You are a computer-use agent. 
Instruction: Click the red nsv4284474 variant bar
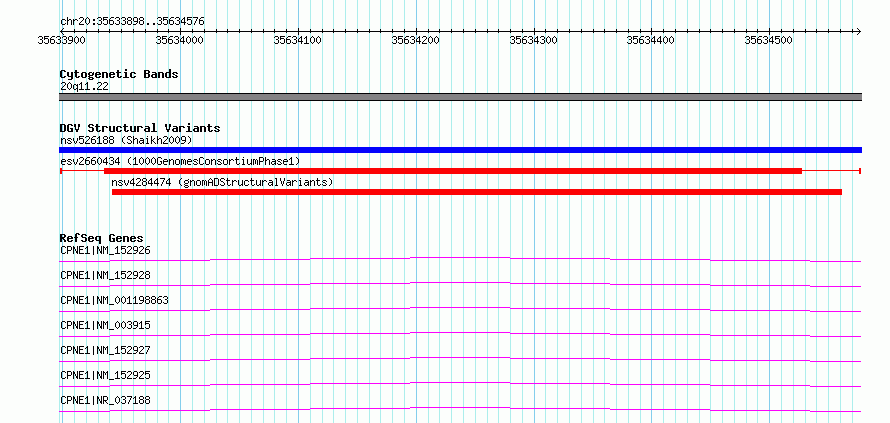click(477, 192)
